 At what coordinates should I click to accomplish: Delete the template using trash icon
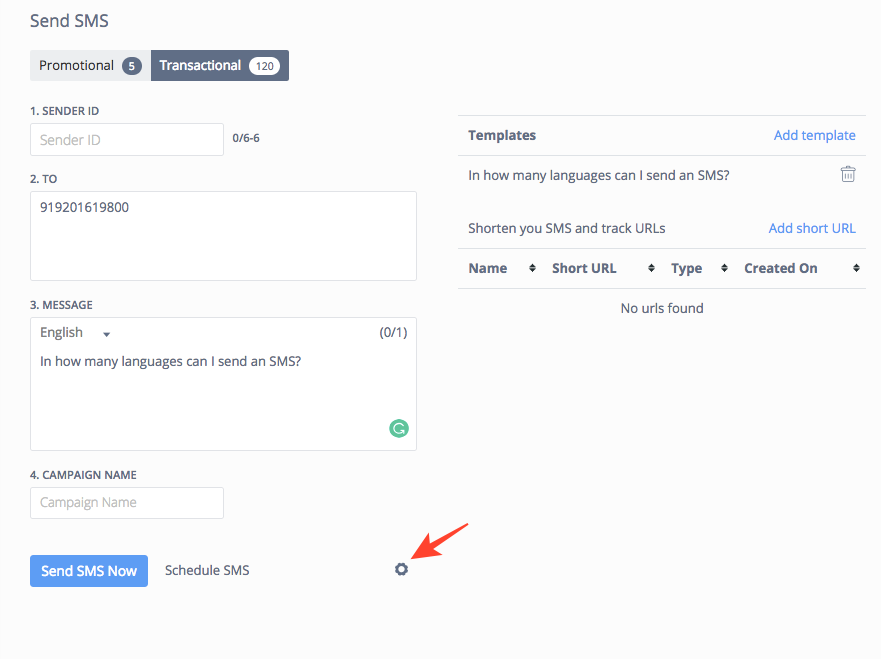(848, 174)
